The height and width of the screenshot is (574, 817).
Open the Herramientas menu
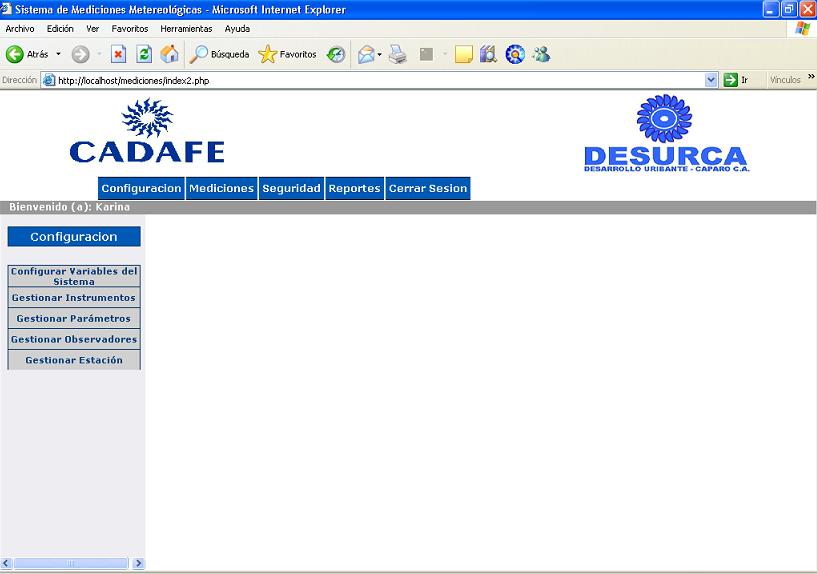coord(186,29)
